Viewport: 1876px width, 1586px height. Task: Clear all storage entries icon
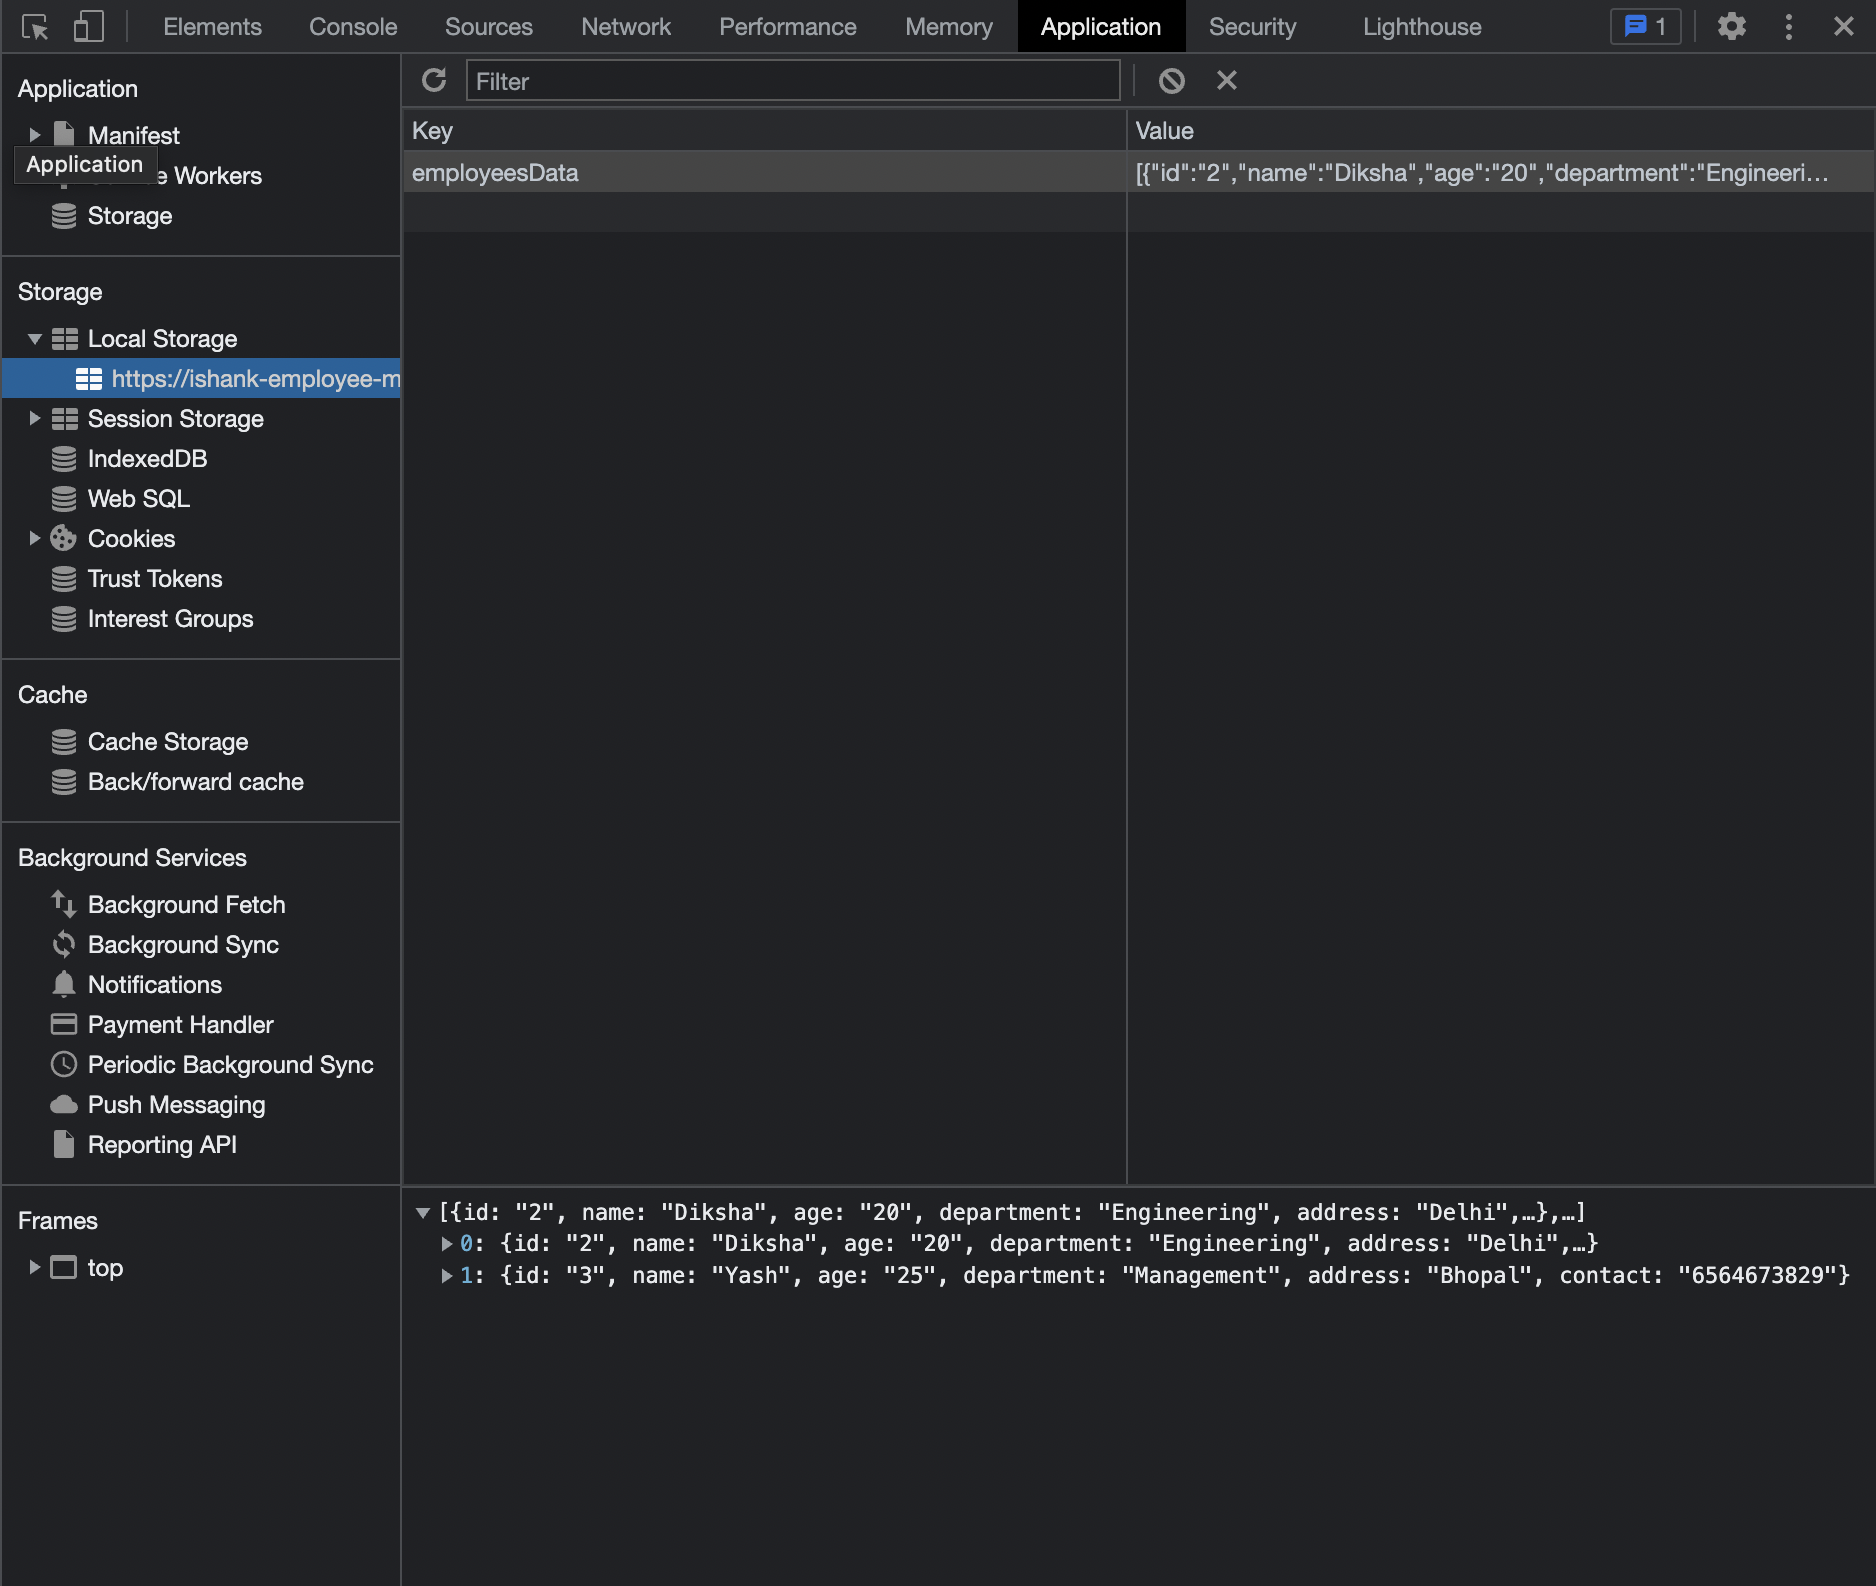(x=1172, y=80)
